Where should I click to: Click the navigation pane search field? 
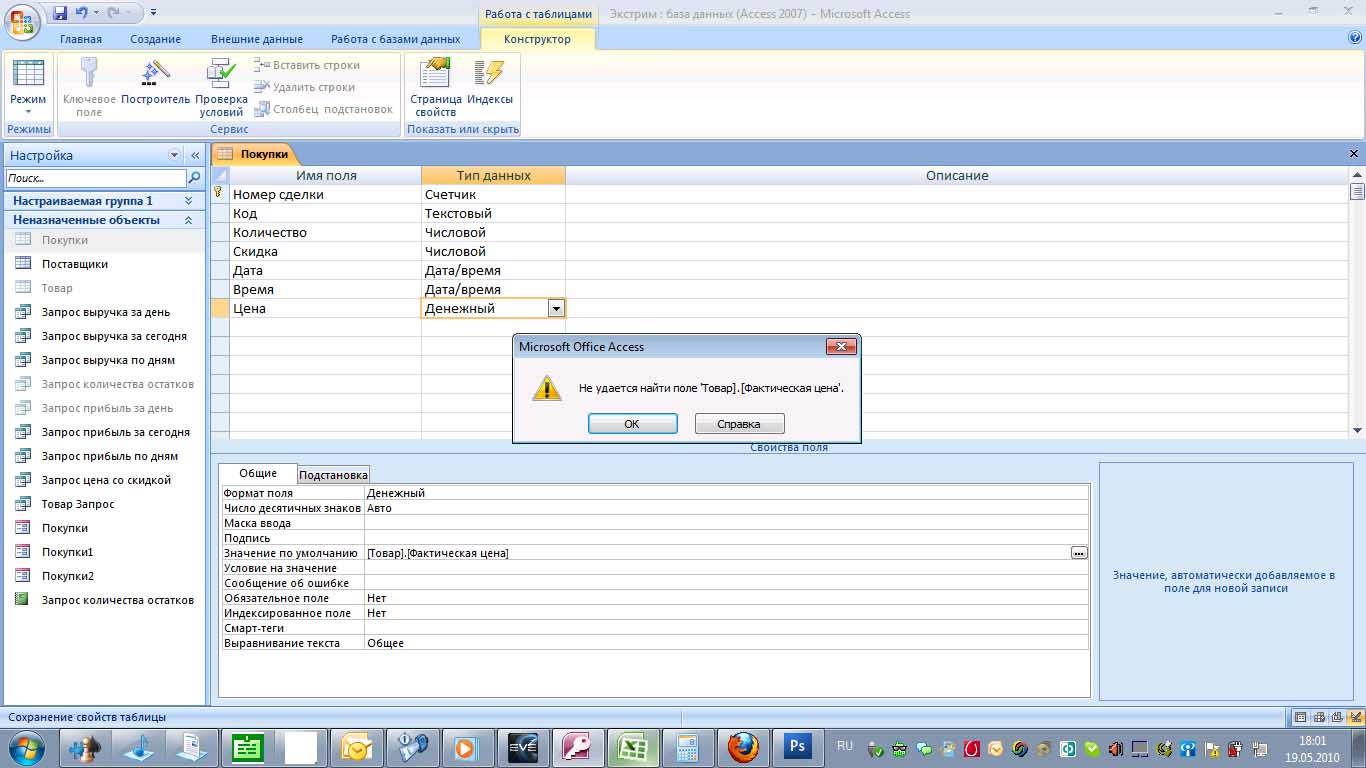click(x=97, y=178)
